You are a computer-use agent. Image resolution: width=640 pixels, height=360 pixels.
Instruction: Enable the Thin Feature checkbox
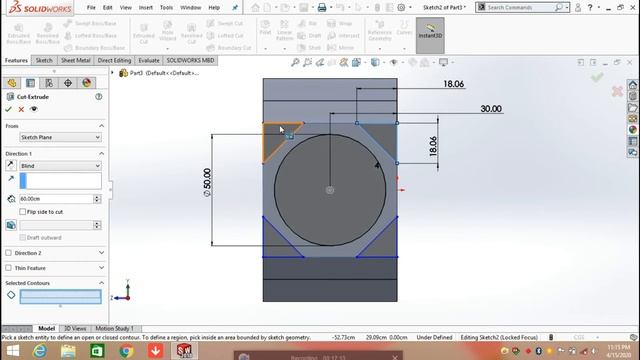8,268
